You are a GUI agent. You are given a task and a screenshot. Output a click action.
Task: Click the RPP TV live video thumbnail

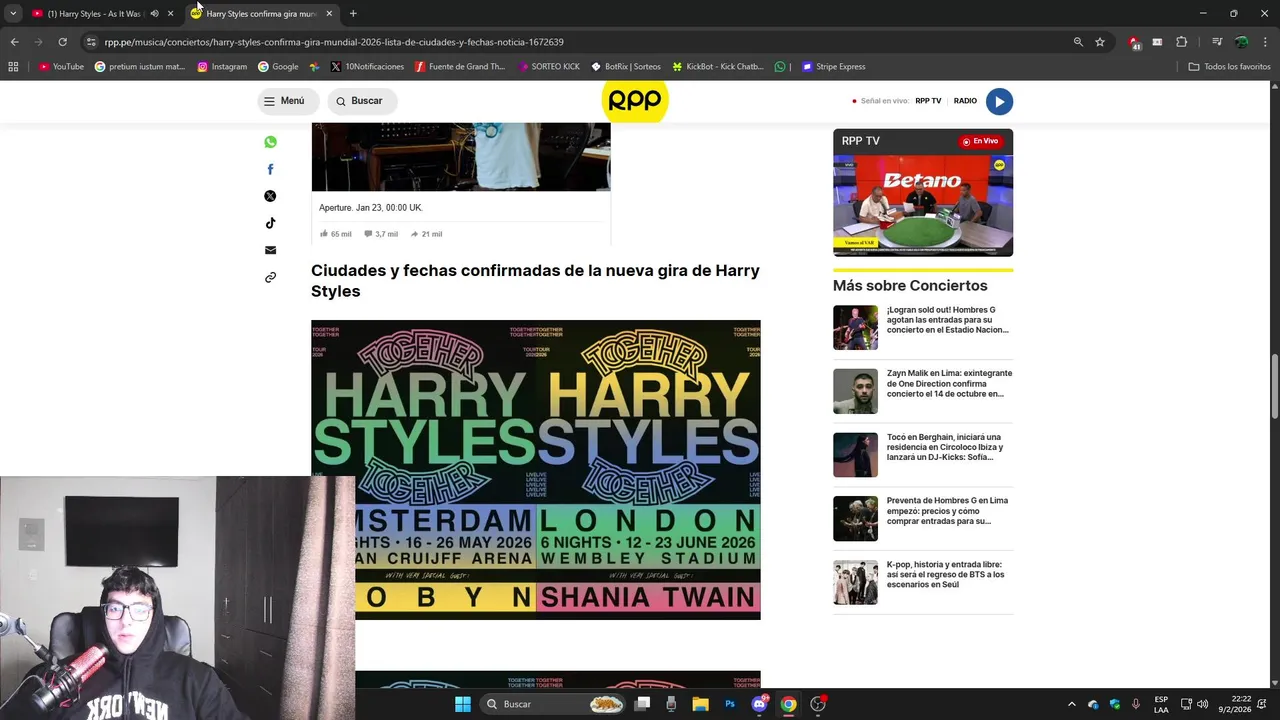tap(923, 205)
